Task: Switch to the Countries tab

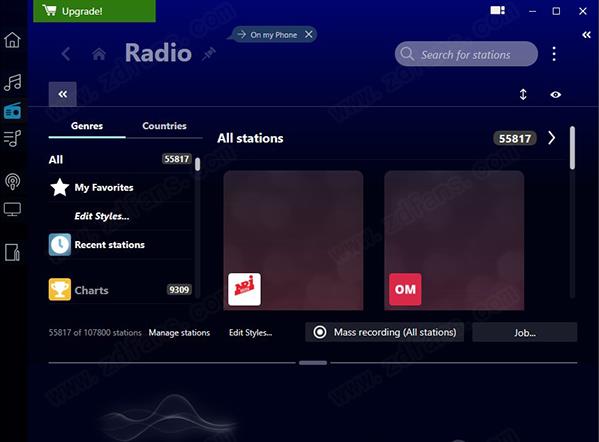Action: click(164, 126)
